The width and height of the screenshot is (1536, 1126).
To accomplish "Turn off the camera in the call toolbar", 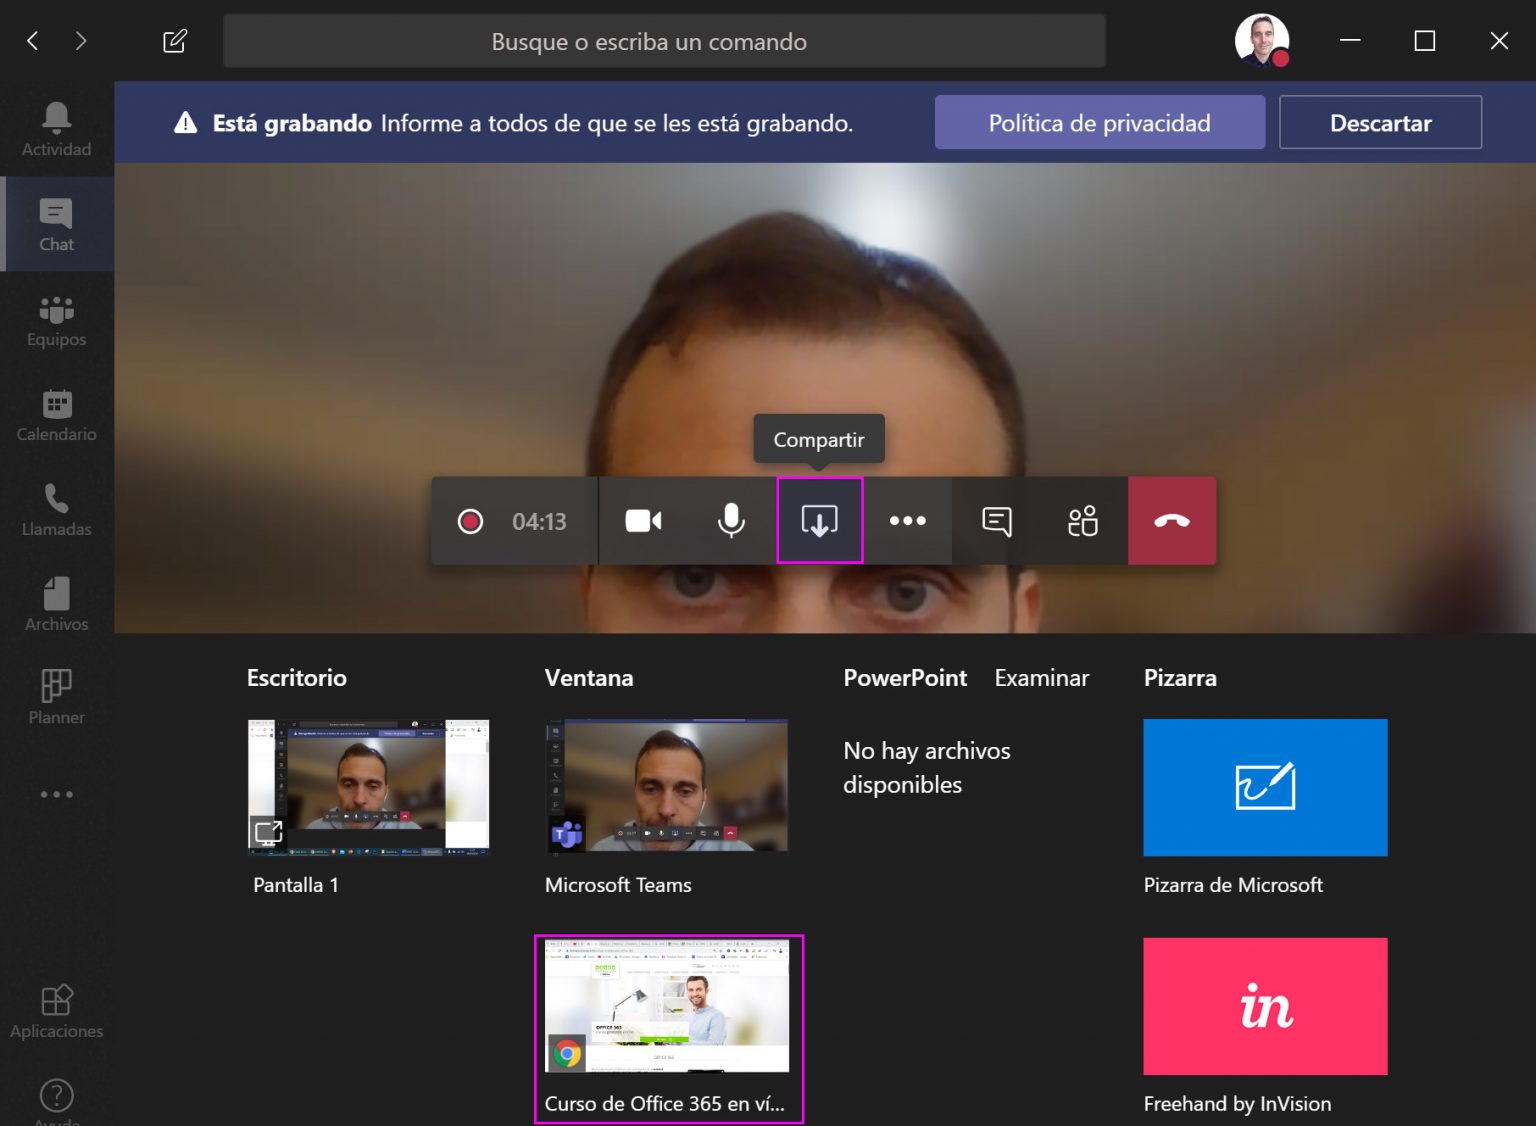I will [x=642, y=520].
